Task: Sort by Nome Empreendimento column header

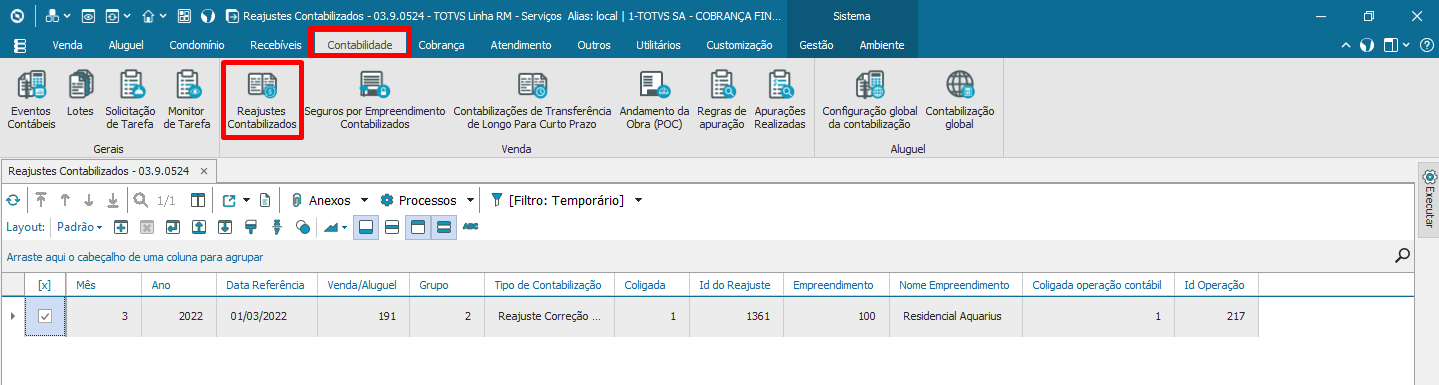Action: coord(955,285)
